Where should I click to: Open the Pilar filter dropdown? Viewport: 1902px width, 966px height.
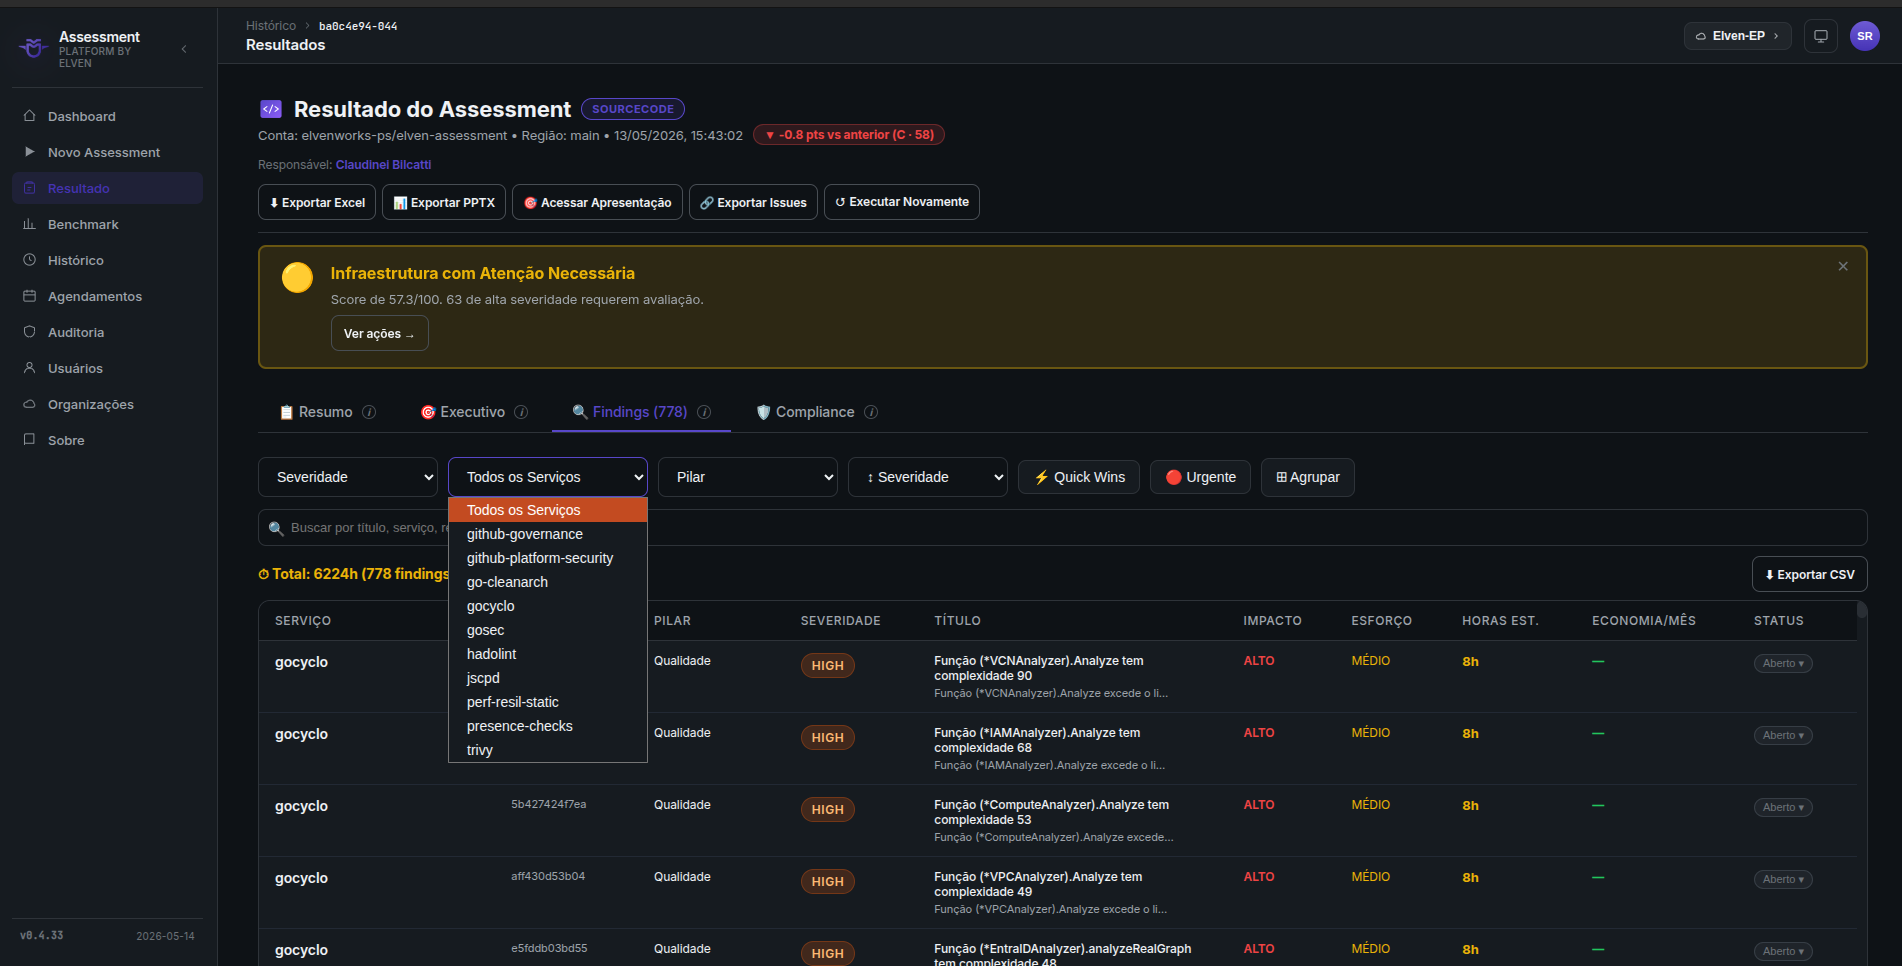748,477
